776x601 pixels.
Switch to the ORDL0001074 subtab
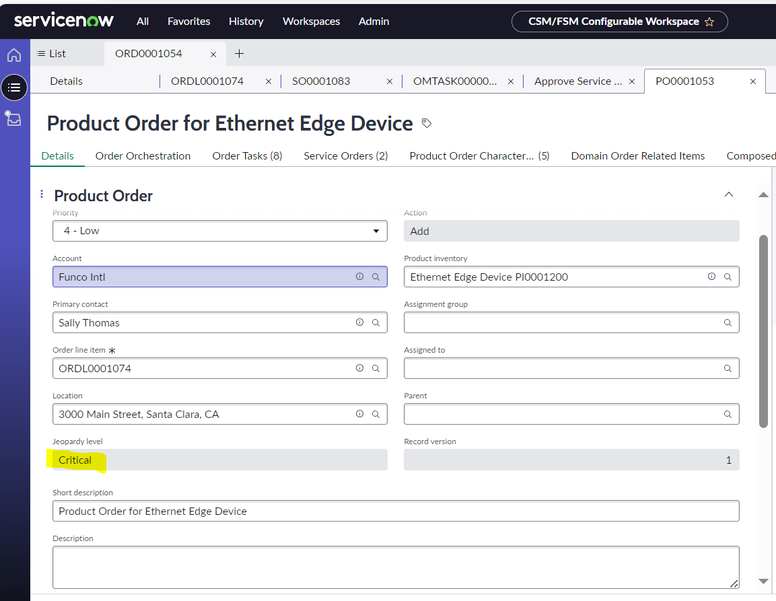click(x=207, y=81)
